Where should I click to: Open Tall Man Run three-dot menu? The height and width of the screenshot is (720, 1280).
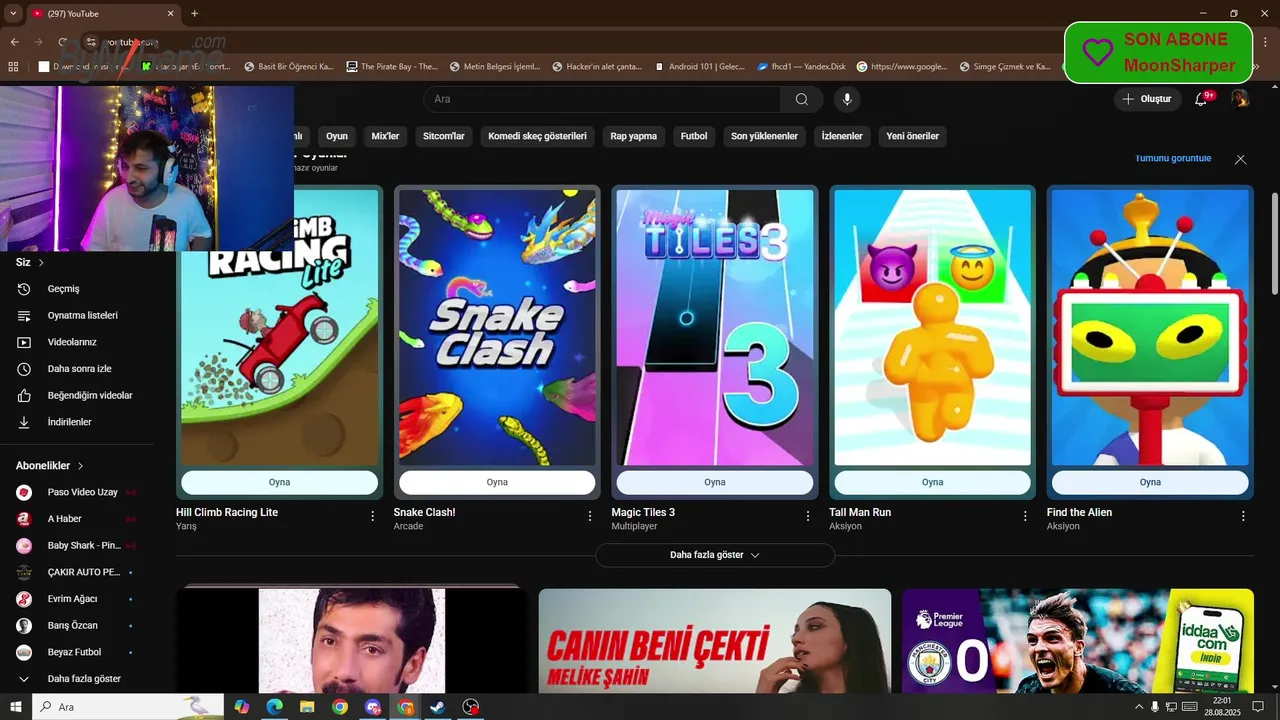1025,516
